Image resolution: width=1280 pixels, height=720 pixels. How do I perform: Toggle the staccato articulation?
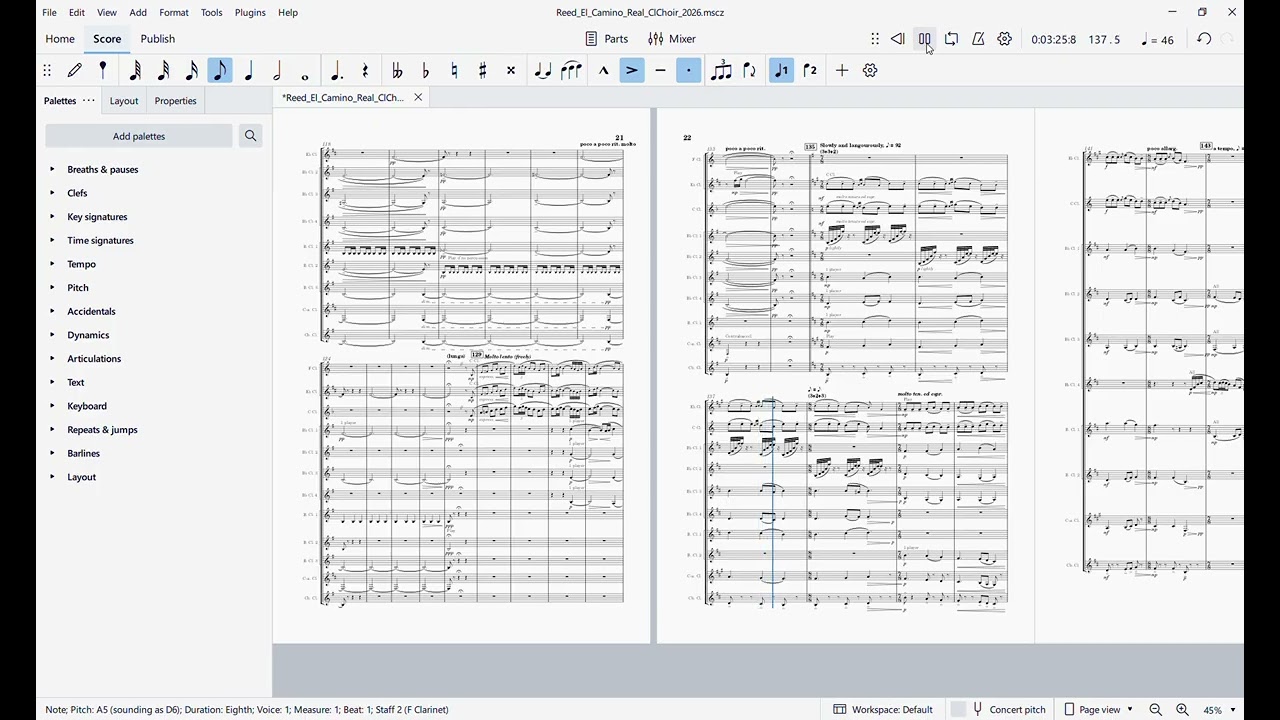coord(689,70)
